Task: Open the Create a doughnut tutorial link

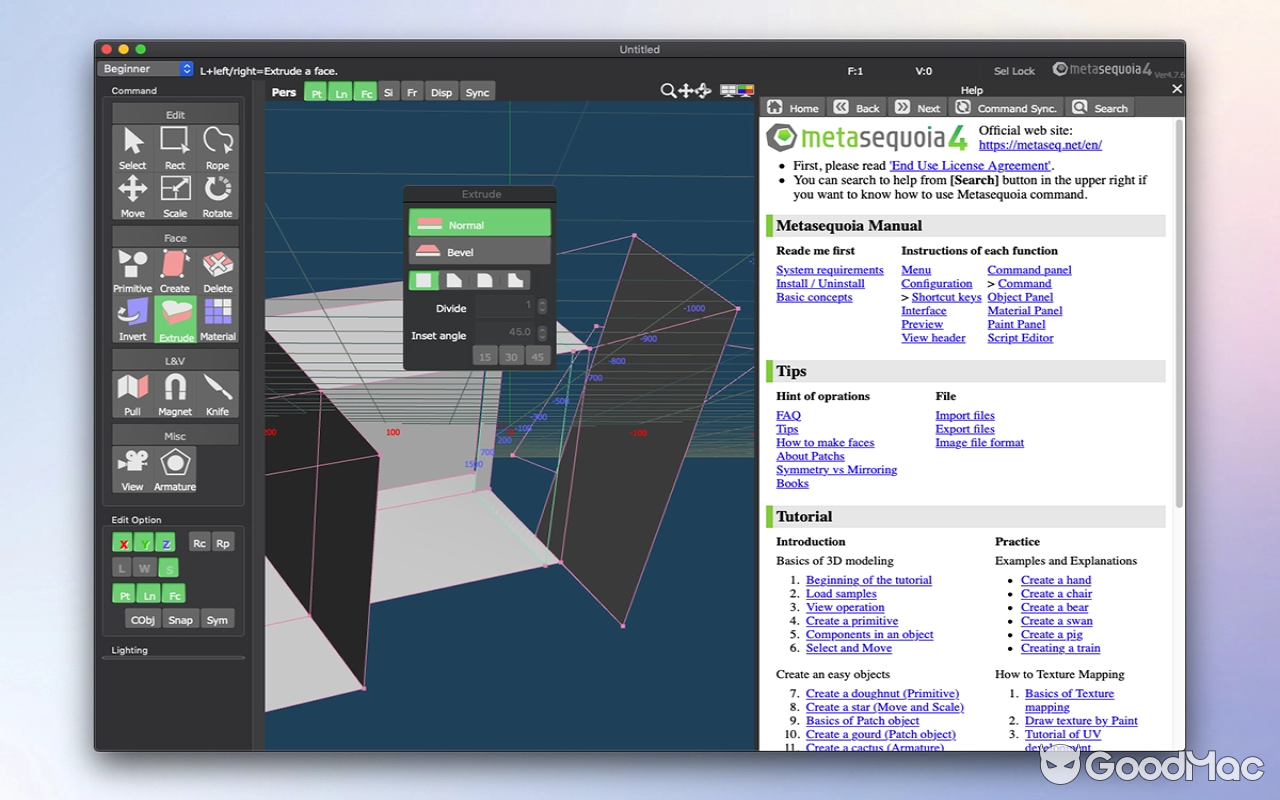Action: (882, 693)
